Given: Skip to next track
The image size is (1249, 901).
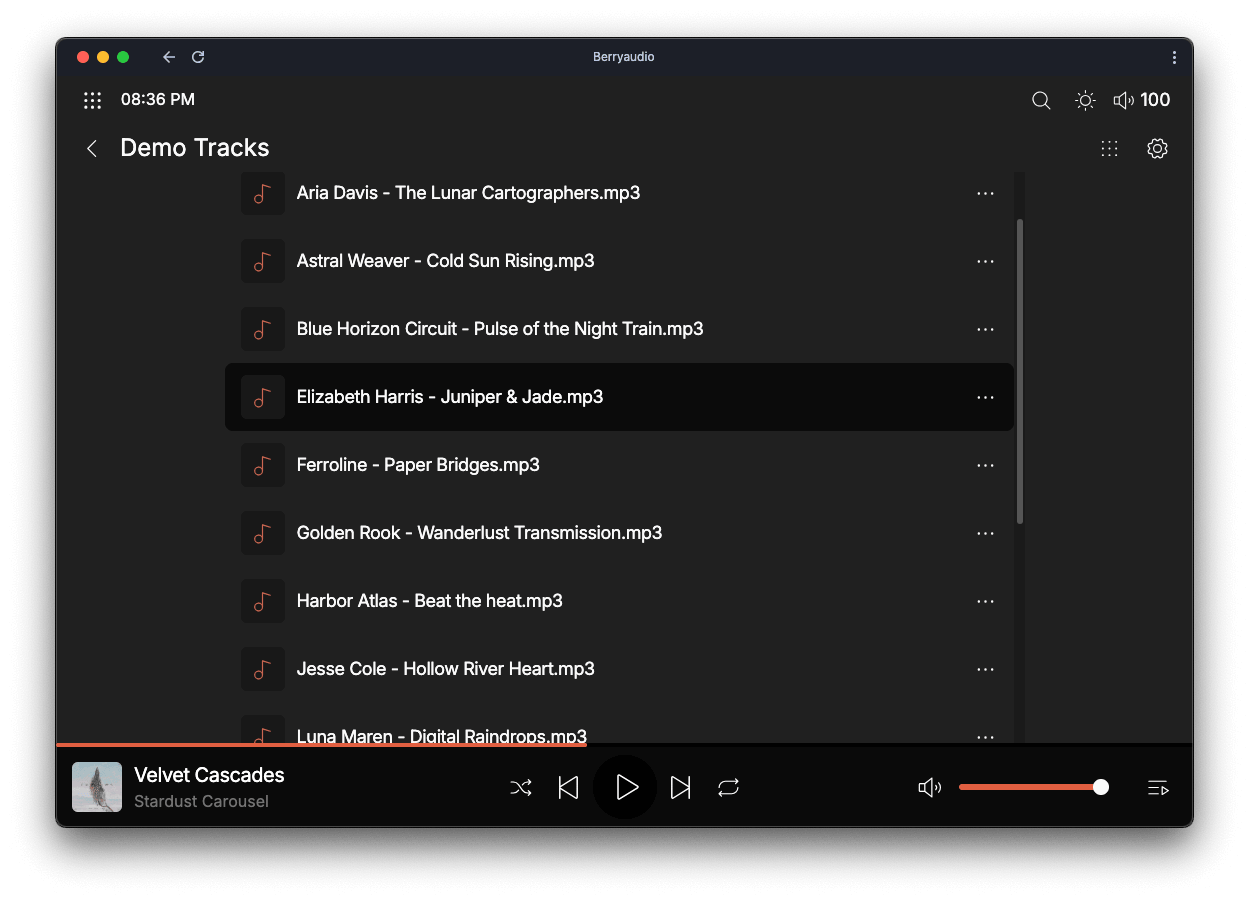Looking at the screenshot, I should click(x=680, y=788).
